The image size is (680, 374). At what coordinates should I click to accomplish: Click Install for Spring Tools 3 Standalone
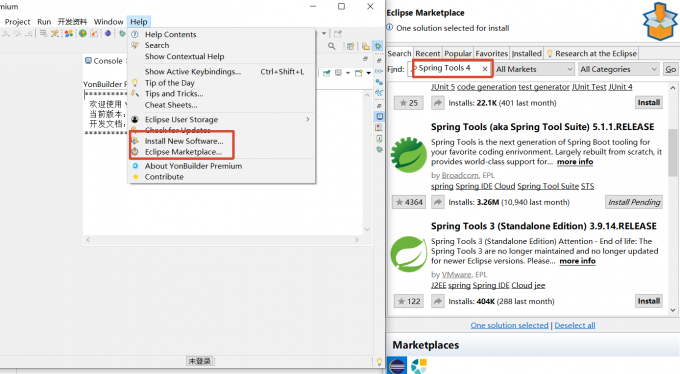[x=649, y=301]
